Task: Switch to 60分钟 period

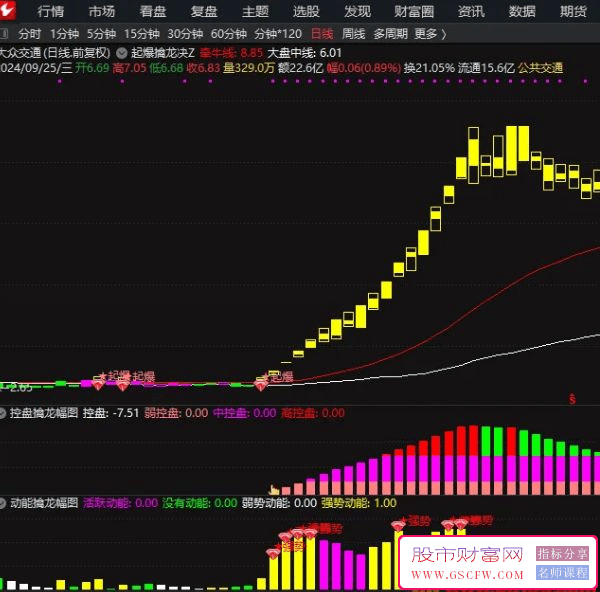Action: click(229, 34)
